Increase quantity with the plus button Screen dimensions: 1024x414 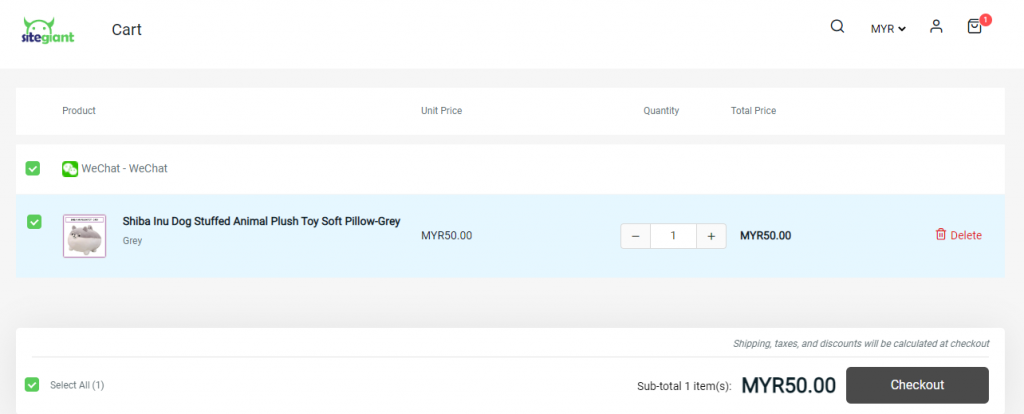click(711, 236)
